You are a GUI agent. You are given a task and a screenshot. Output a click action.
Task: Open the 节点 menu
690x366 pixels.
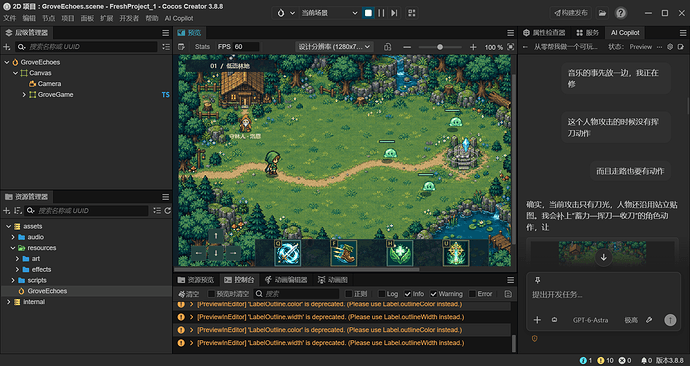click(x=48, y=18)
